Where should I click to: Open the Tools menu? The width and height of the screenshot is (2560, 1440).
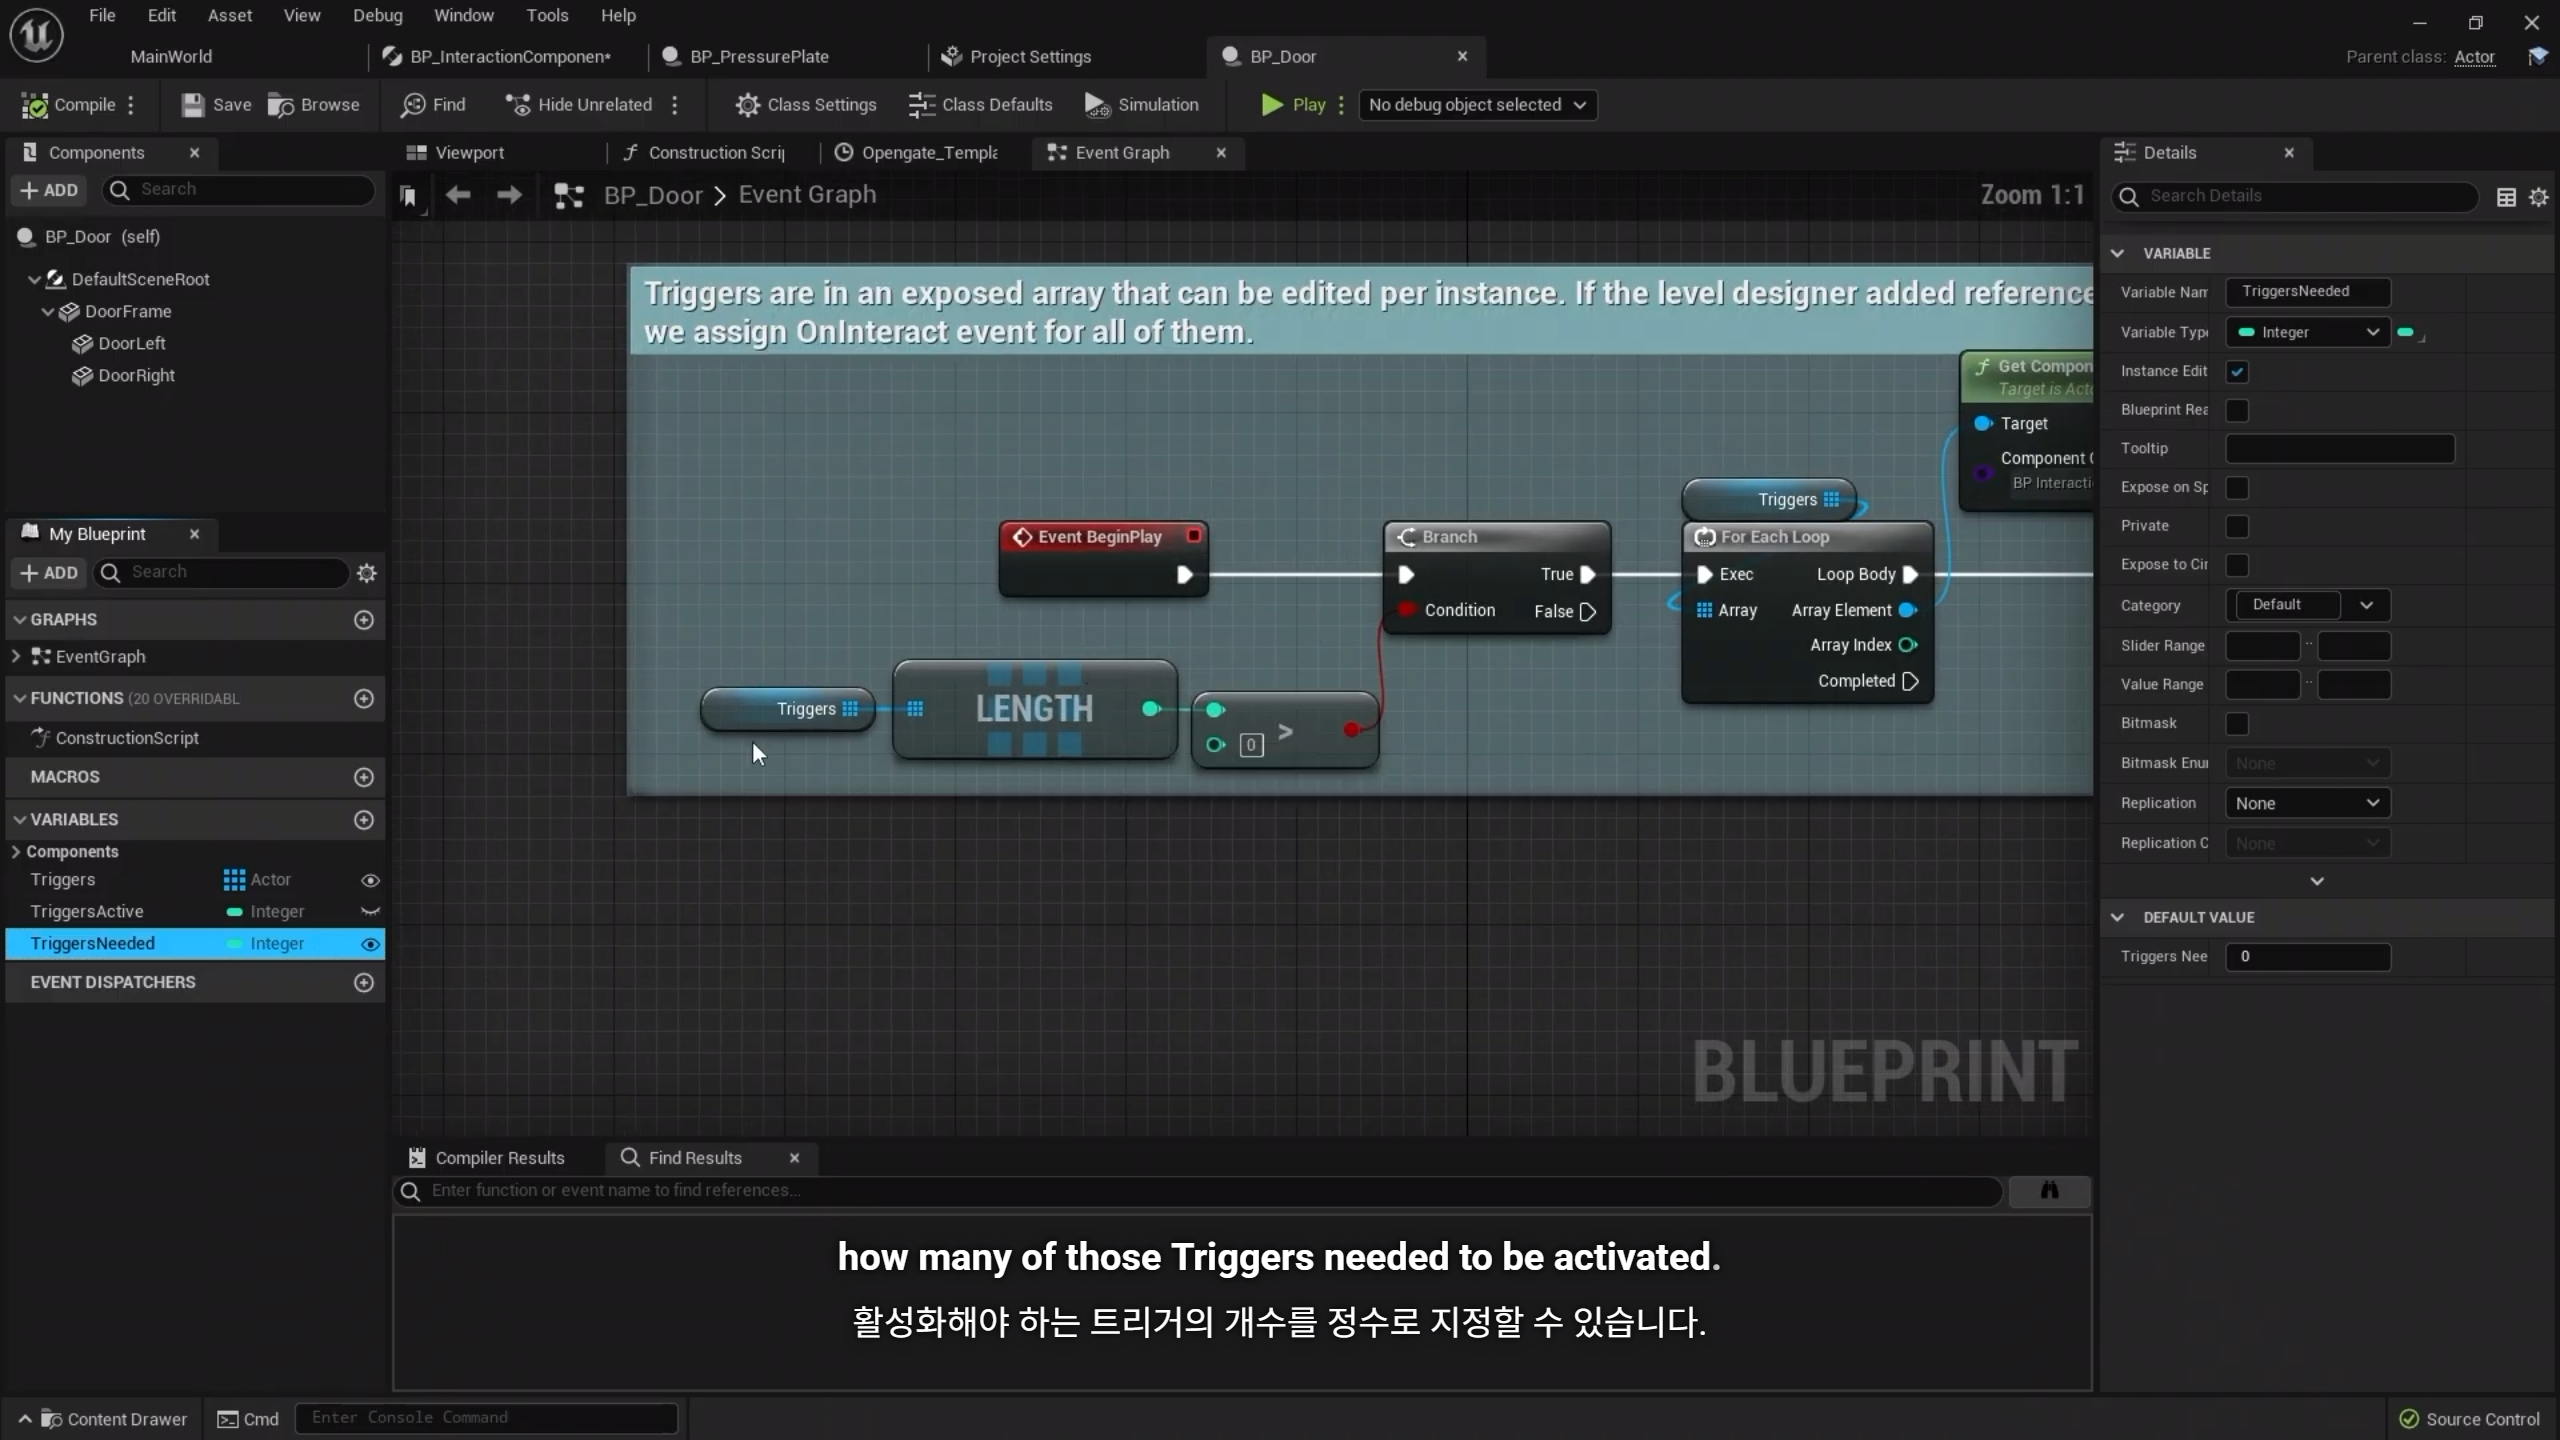547,16
